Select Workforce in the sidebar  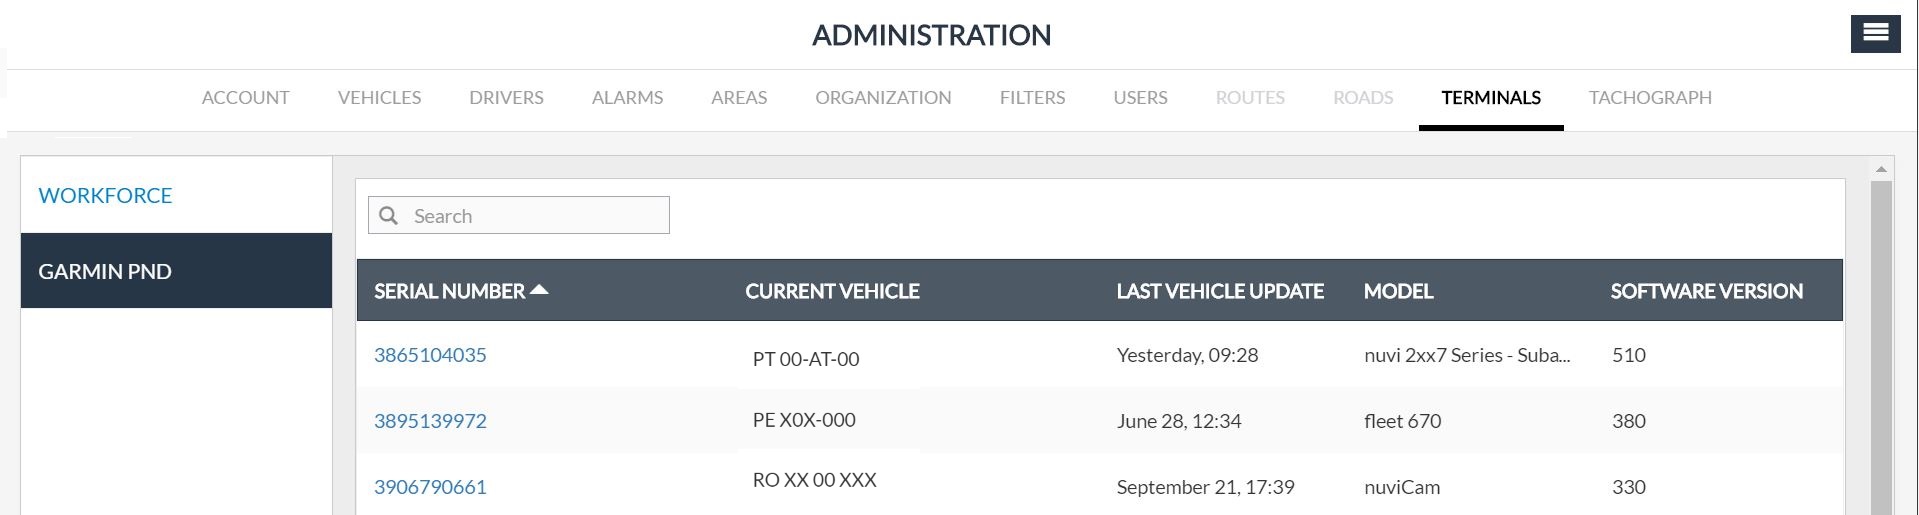[x=105, y=196]
